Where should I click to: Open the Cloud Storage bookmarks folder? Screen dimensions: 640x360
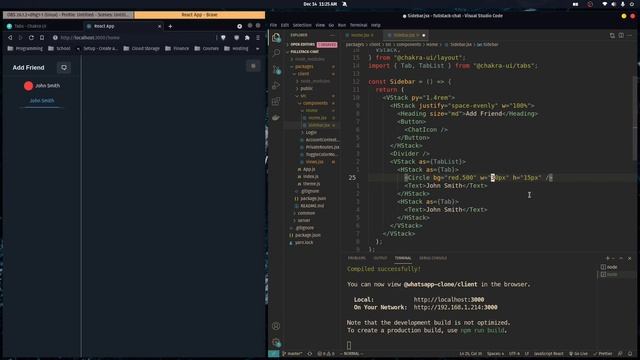coord(141,48)
